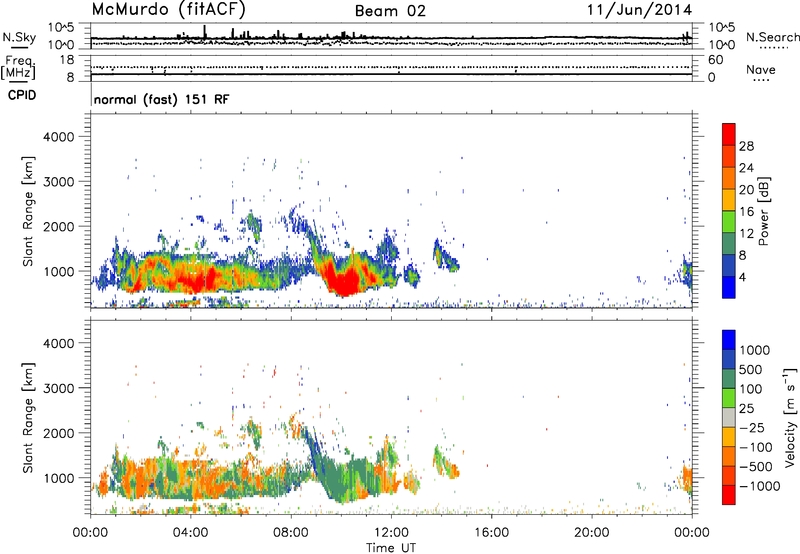The height and width of the screenshot is (554, 800).
Task: Select the 'normal (fast) 151 RF' text
Action: [162, 99]
